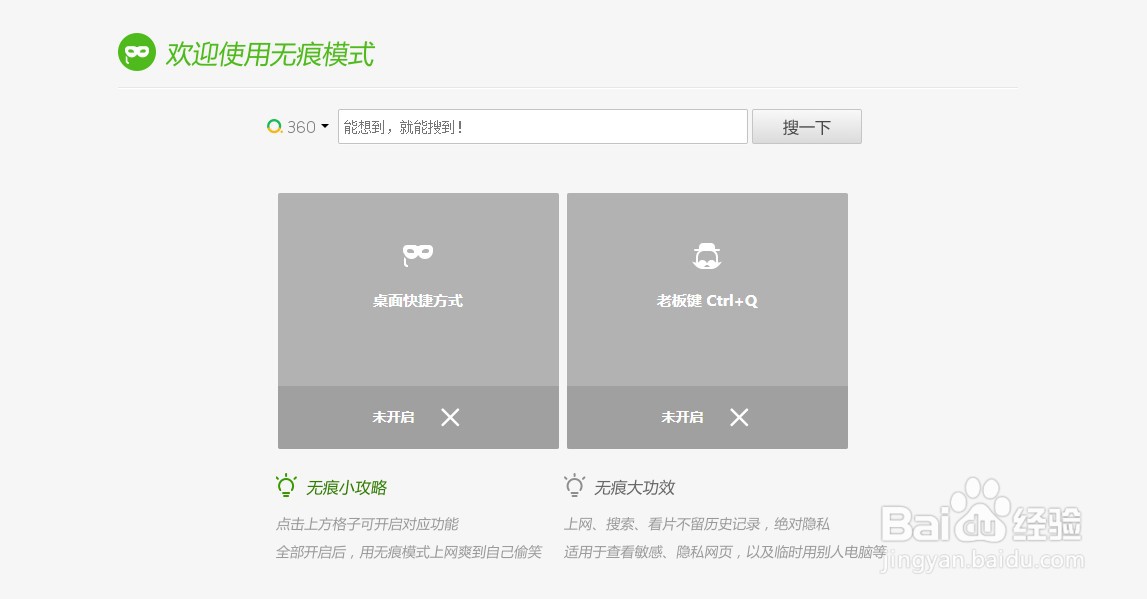Click the 搜一下 search button
1147x599 pixels.
pos(806,127)
